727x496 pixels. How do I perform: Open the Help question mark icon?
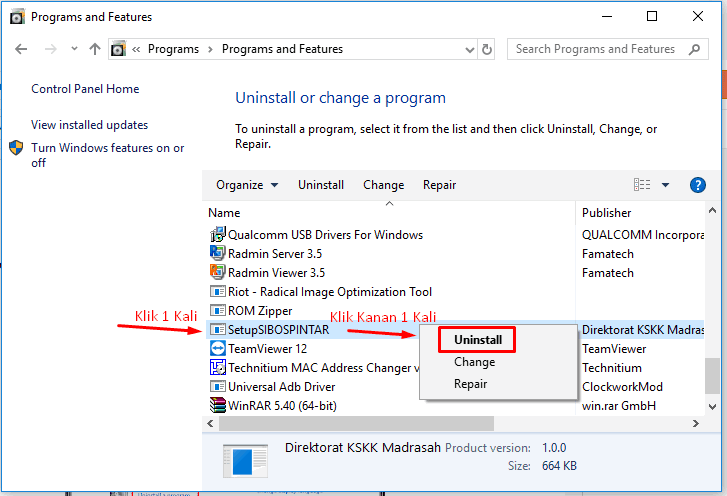click(x=697, y=185)
